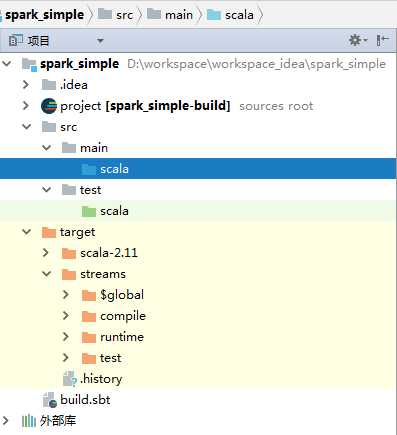Screen dimensions: 397x435
Task: Click the $global folder icon
Action: coord(89,295)
